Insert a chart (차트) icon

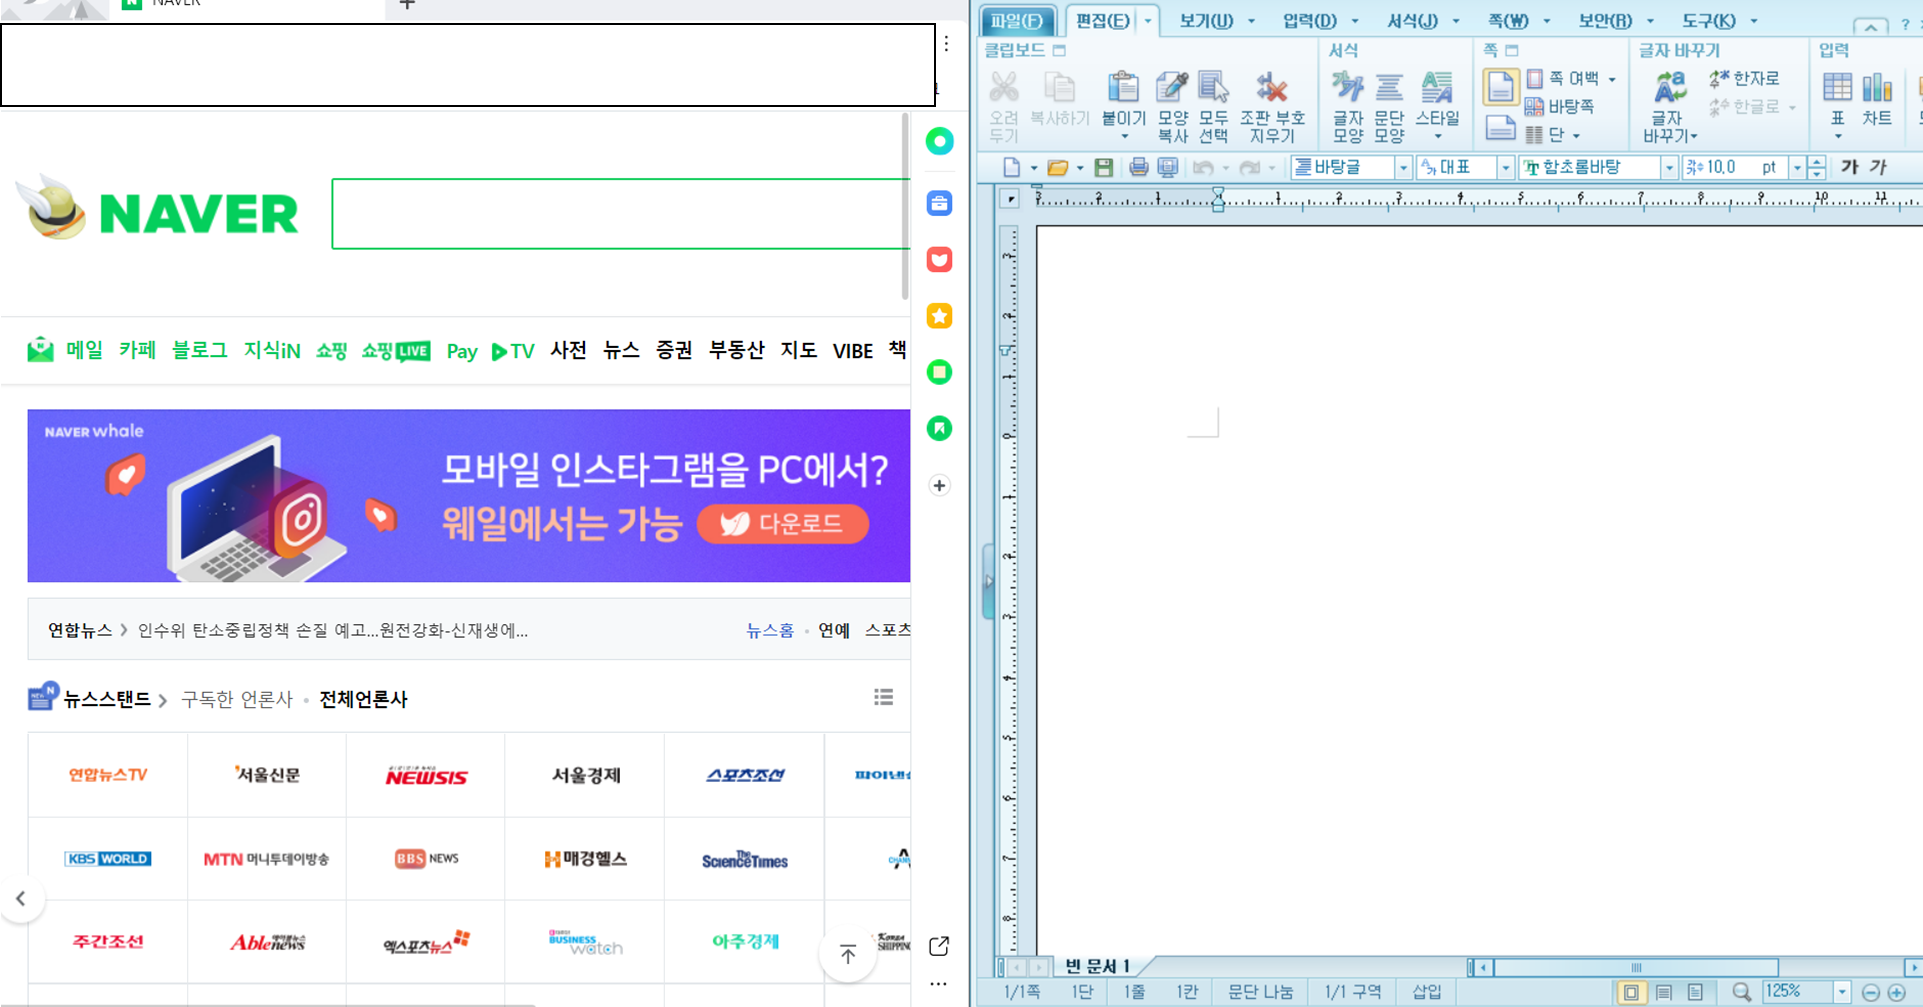[1877, 88]
